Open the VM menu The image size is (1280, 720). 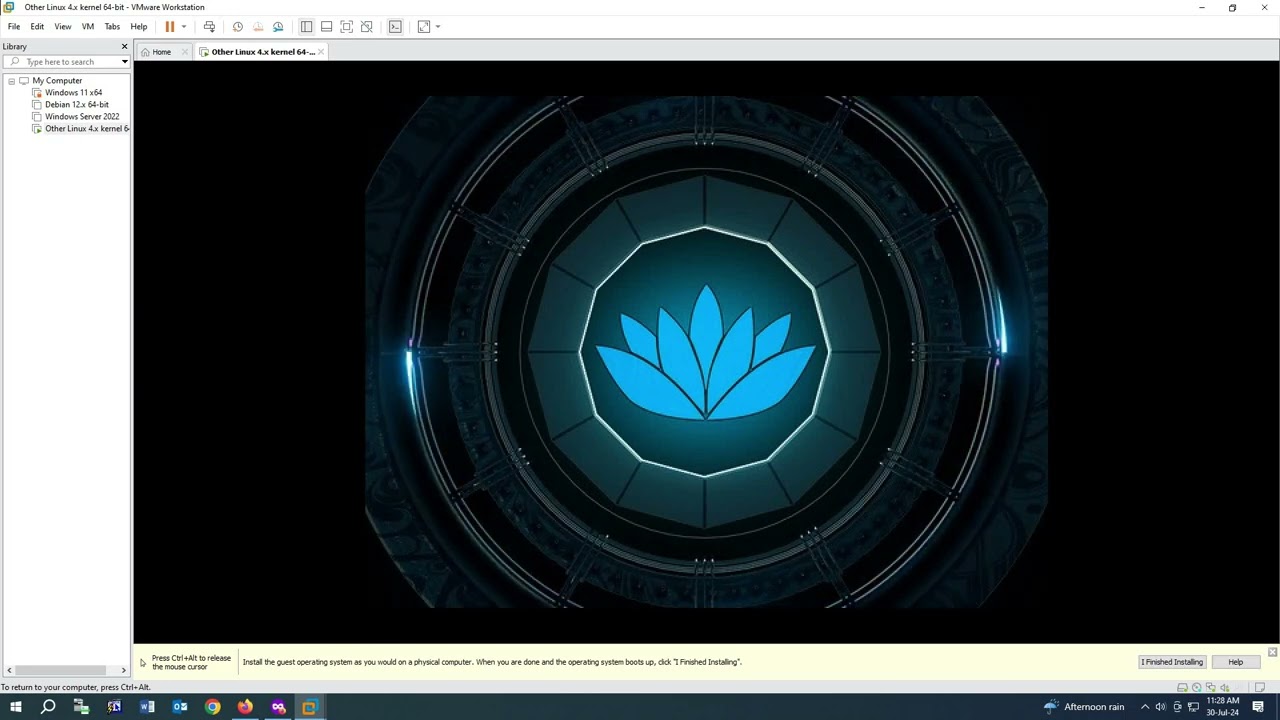pyautogui.click(x=88, y=27)
